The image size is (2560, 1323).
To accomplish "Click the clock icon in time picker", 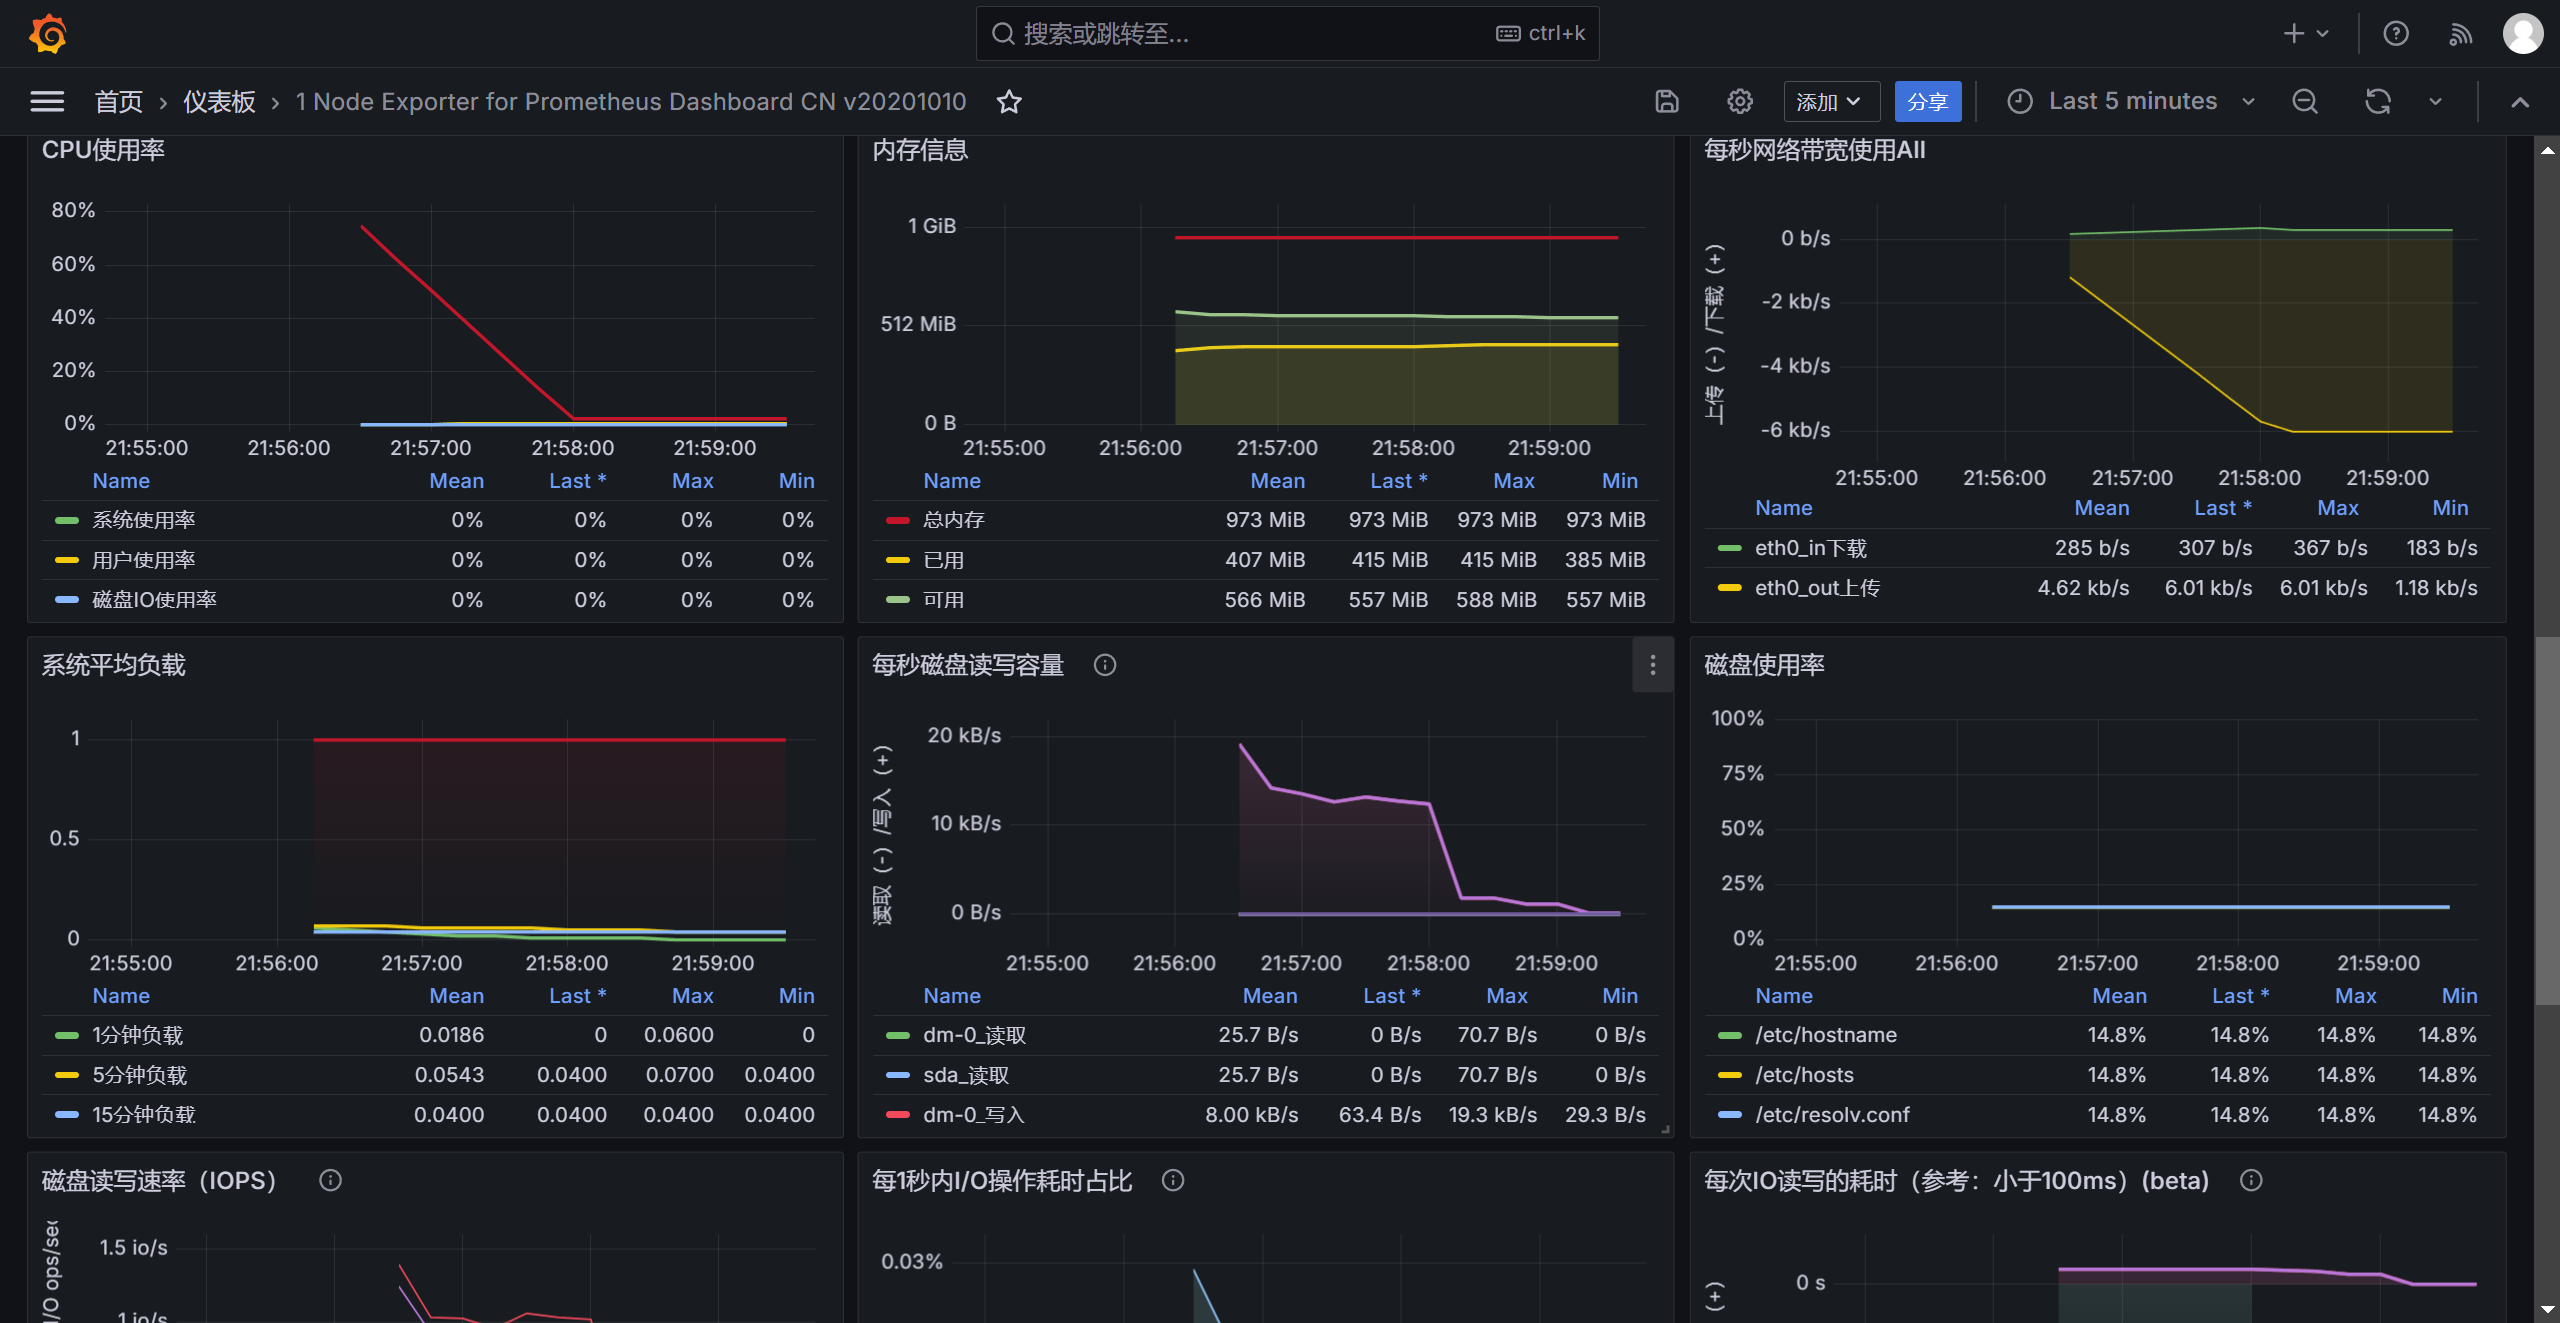I will point(2020,101).
